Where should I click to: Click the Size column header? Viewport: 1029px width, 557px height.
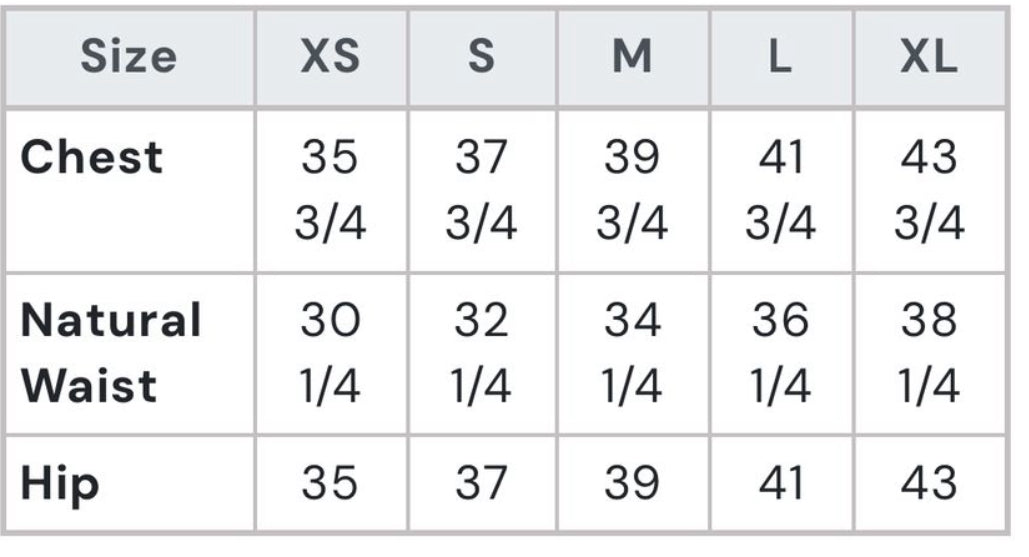(x=128, y=58)
